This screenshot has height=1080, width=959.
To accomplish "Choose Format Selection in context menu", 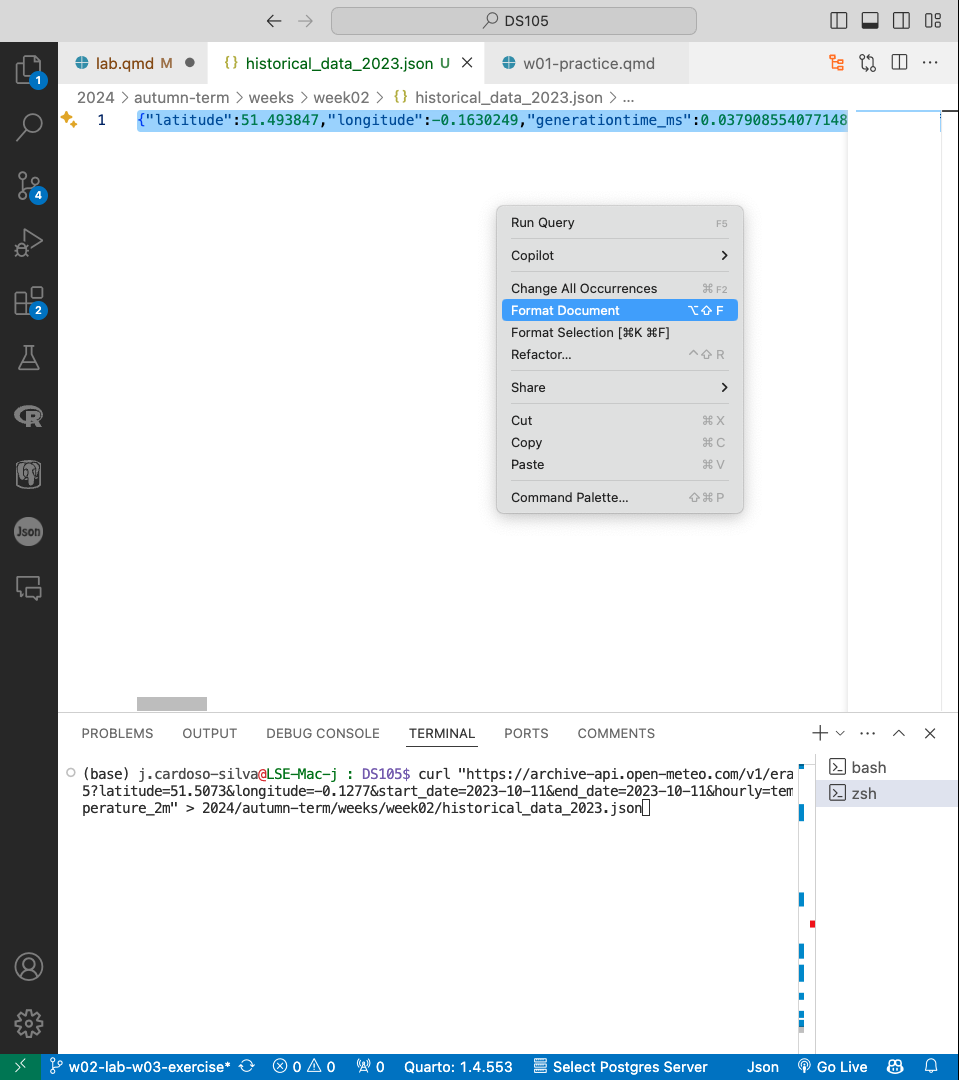I will point(619,333).
